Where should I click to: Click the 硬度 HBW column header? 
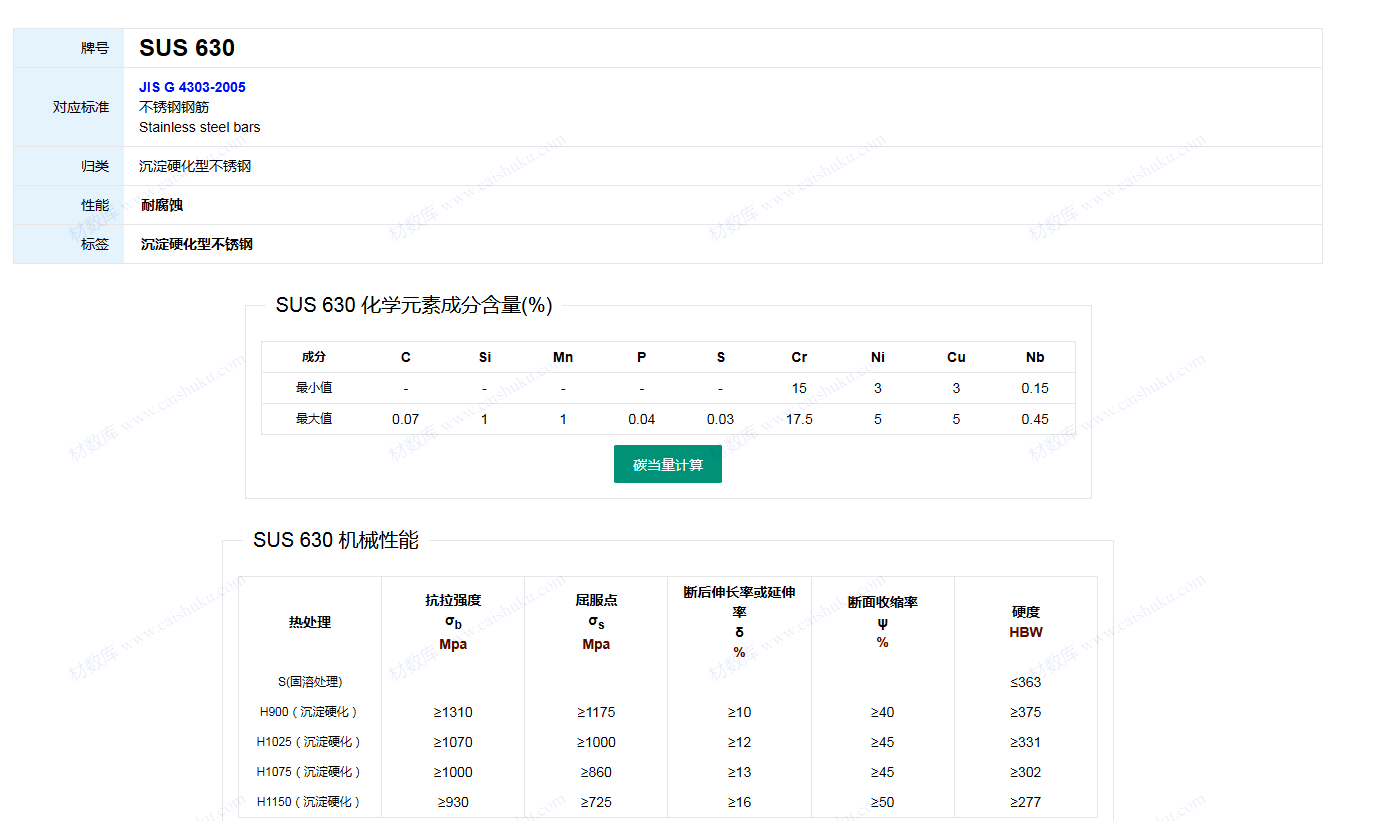[x=1026, y=621]
